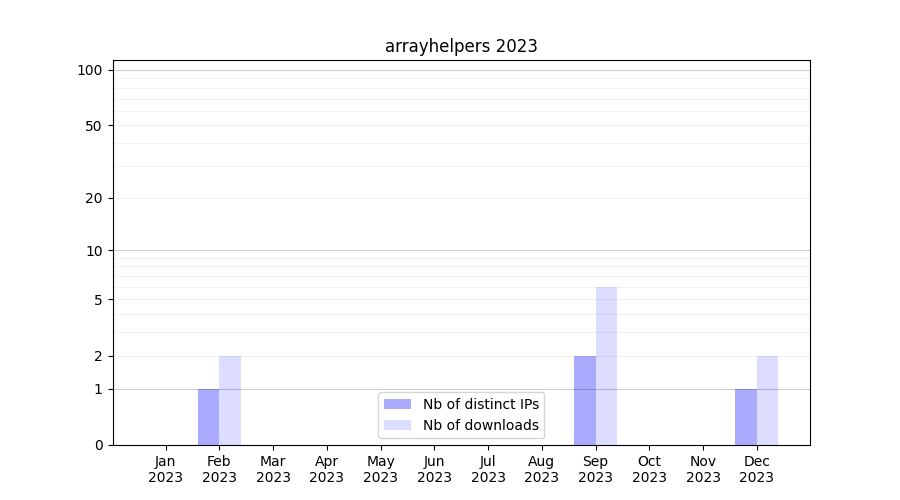This screenshot has width=900, height=500.
Task: Select the 'Nb of downloads' legend label
Action: point(480,425)
